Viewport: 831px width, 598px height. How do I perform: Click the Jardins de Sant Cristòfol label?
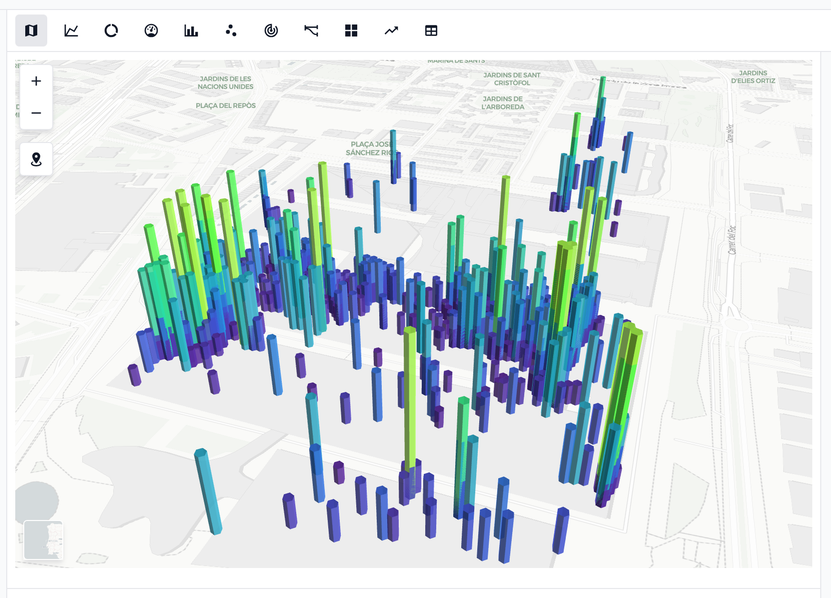coord(512,78)
